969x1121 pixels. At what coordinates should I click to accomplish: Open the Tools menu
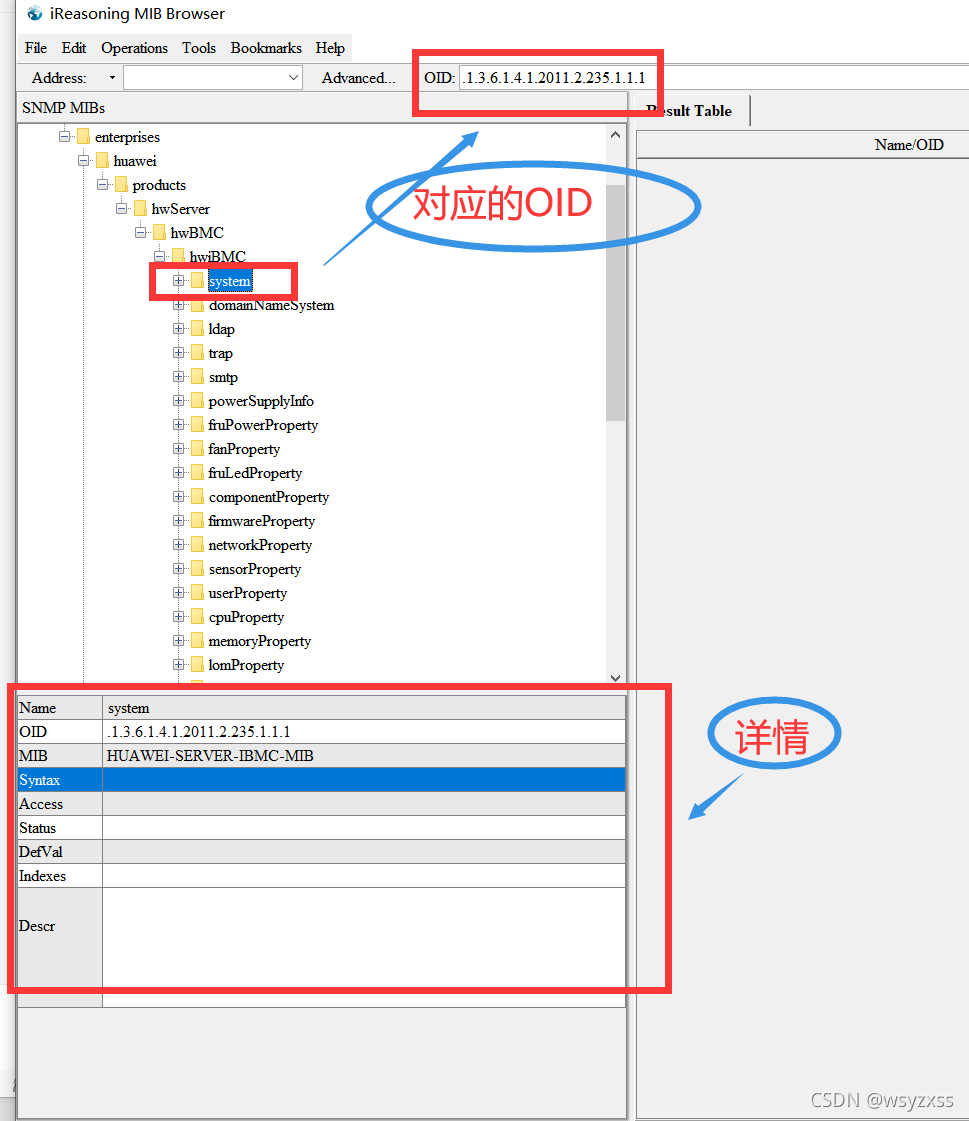pyautogui.click(x=199, y=48)
